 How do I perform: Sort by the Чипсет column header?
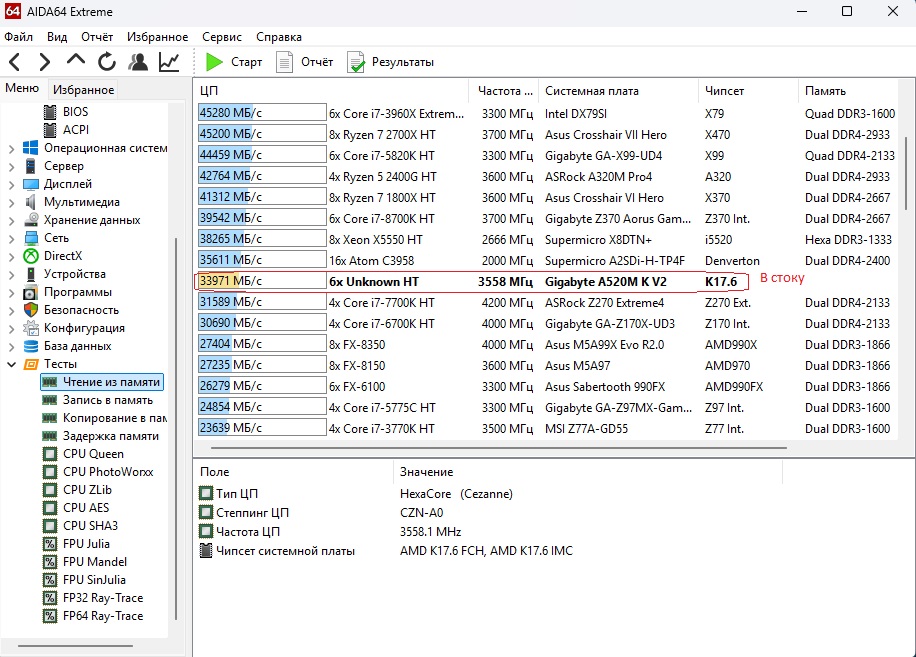[x=748, y=91]
